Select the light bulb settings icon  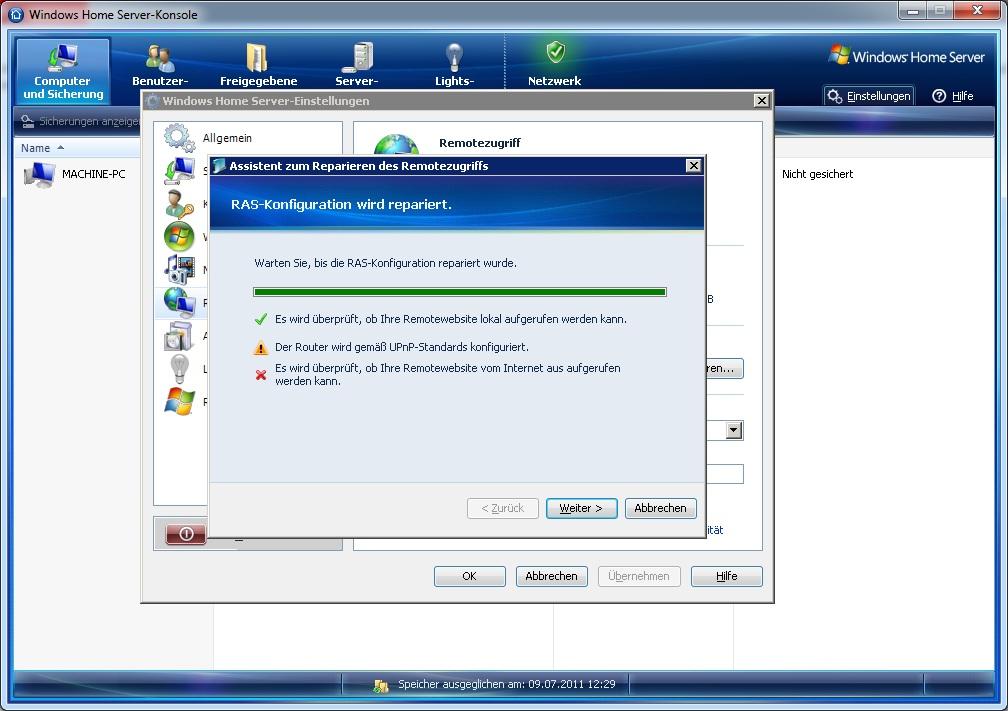click(x=179, y=368)
